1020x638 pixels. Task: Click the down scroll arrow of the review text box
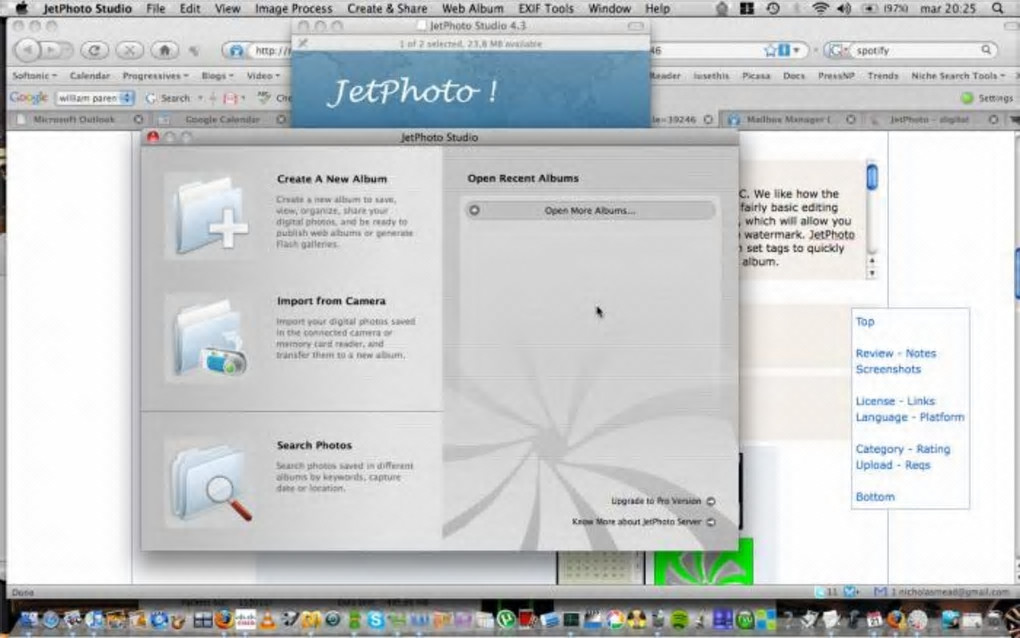click(872, 273)
